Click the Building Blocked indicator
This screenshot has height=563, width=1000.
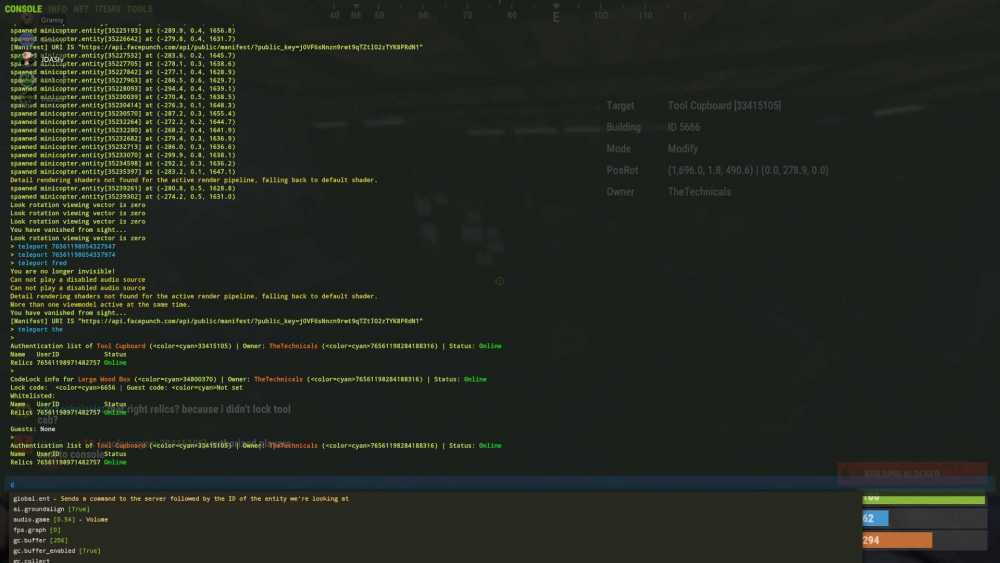pyautogui.click(x=911, y=471)
